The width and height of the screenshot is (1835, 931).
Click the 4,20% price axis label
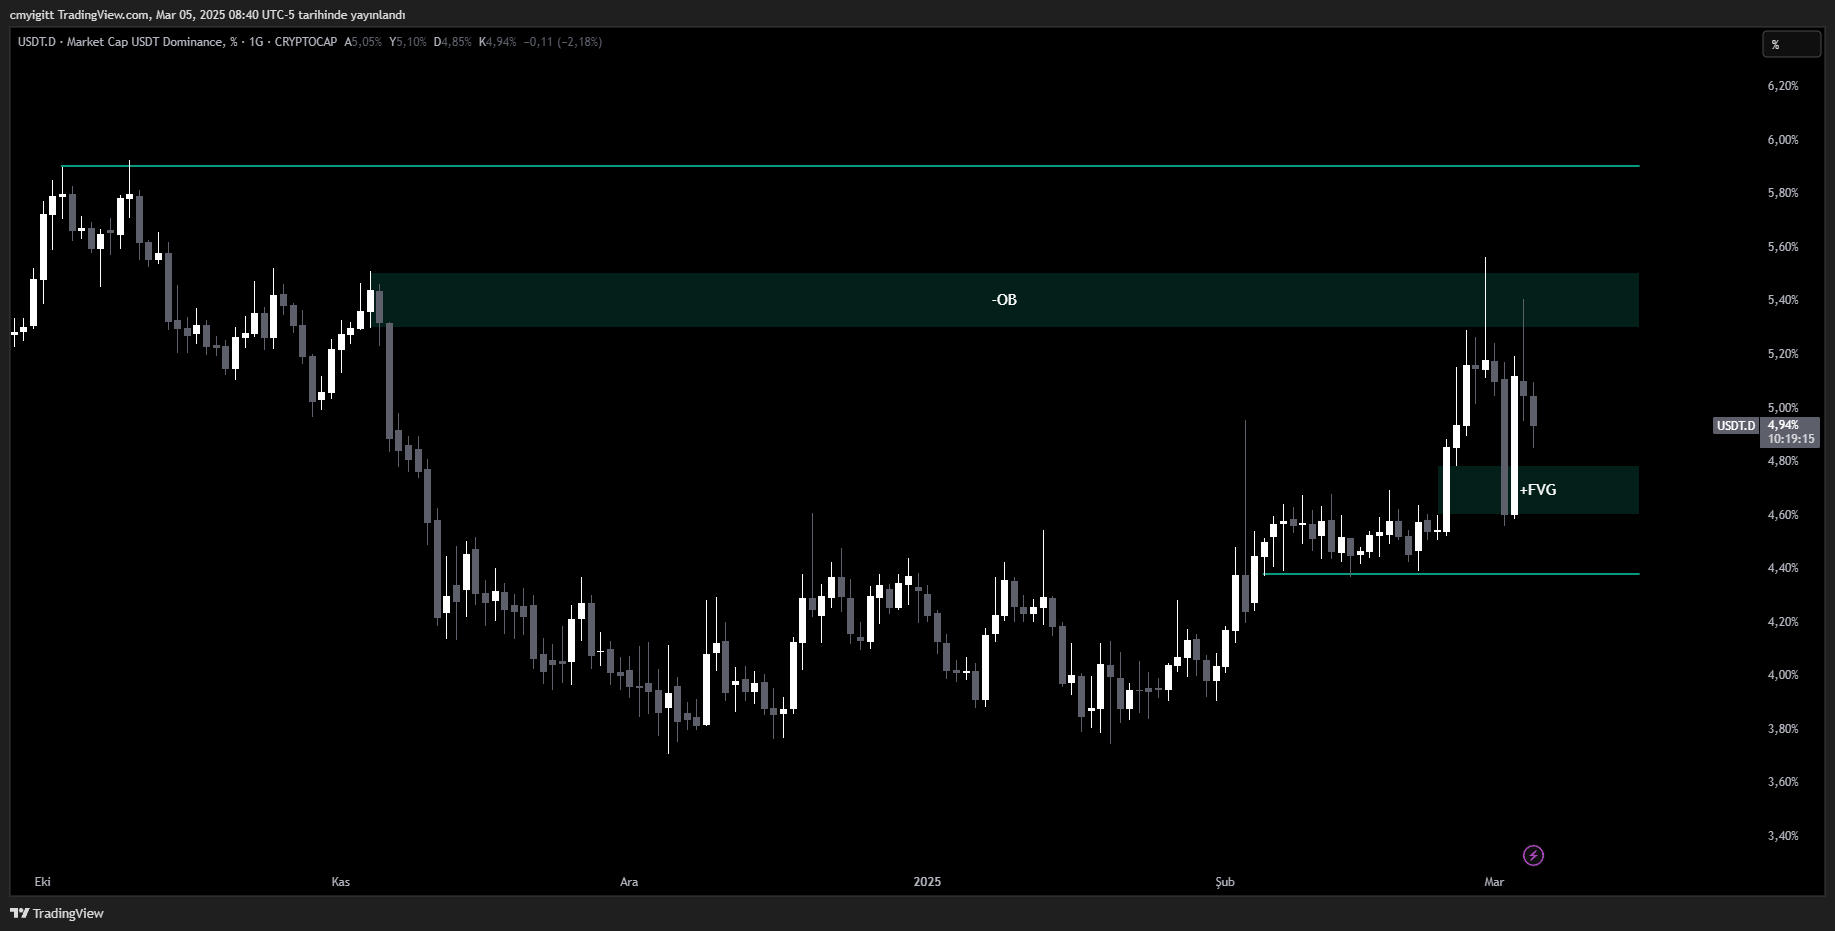tap(1783, 622)
